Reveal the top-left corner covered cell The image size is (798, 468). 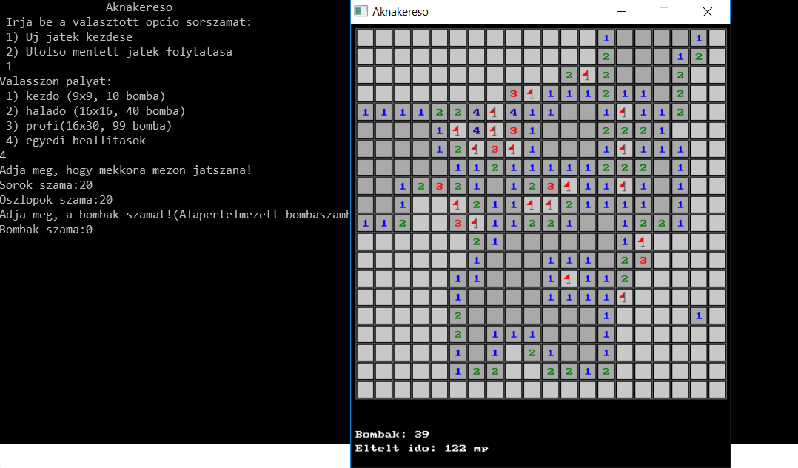(x=365, y=38)
